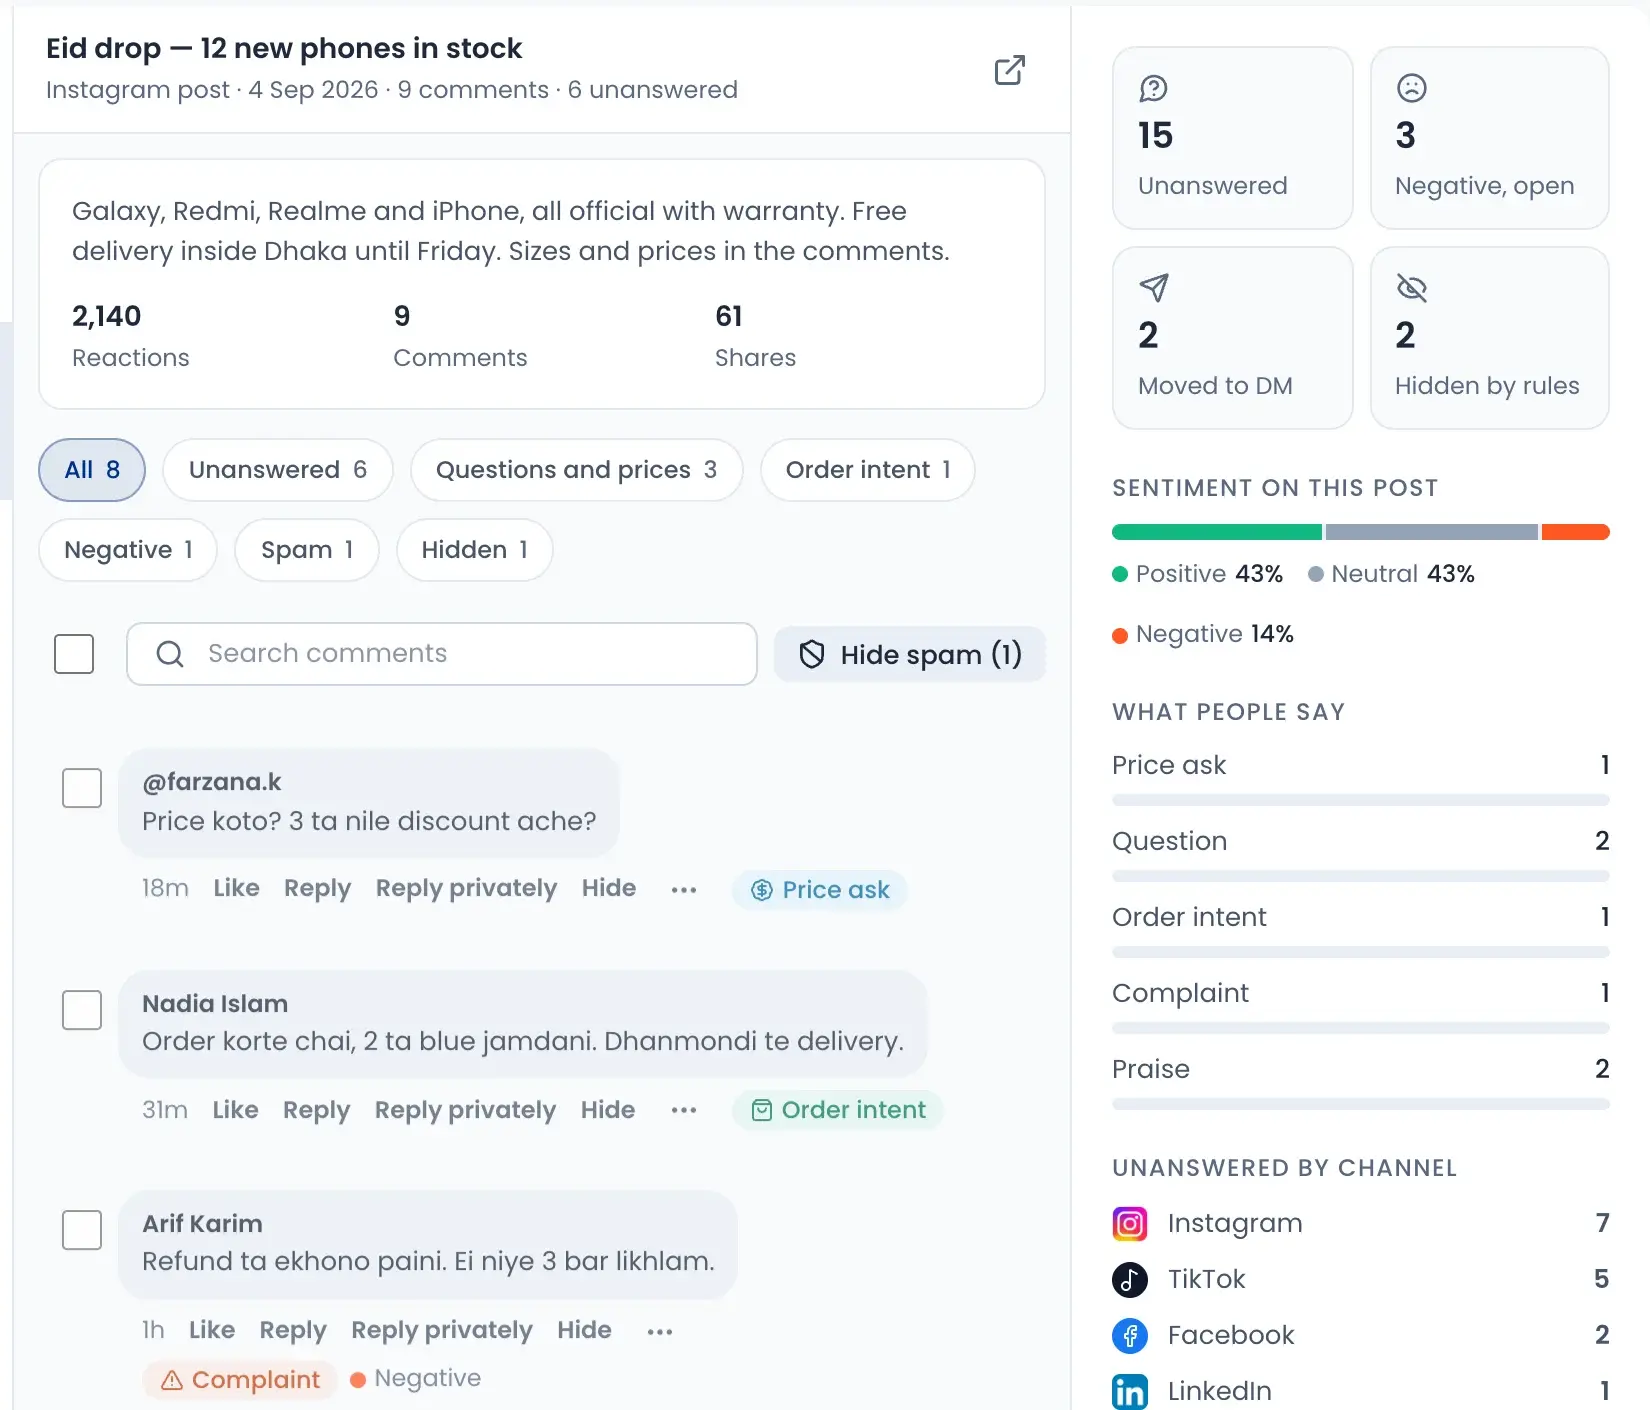
Task: Click the TikTok channel icon
Action: 1130,1279
